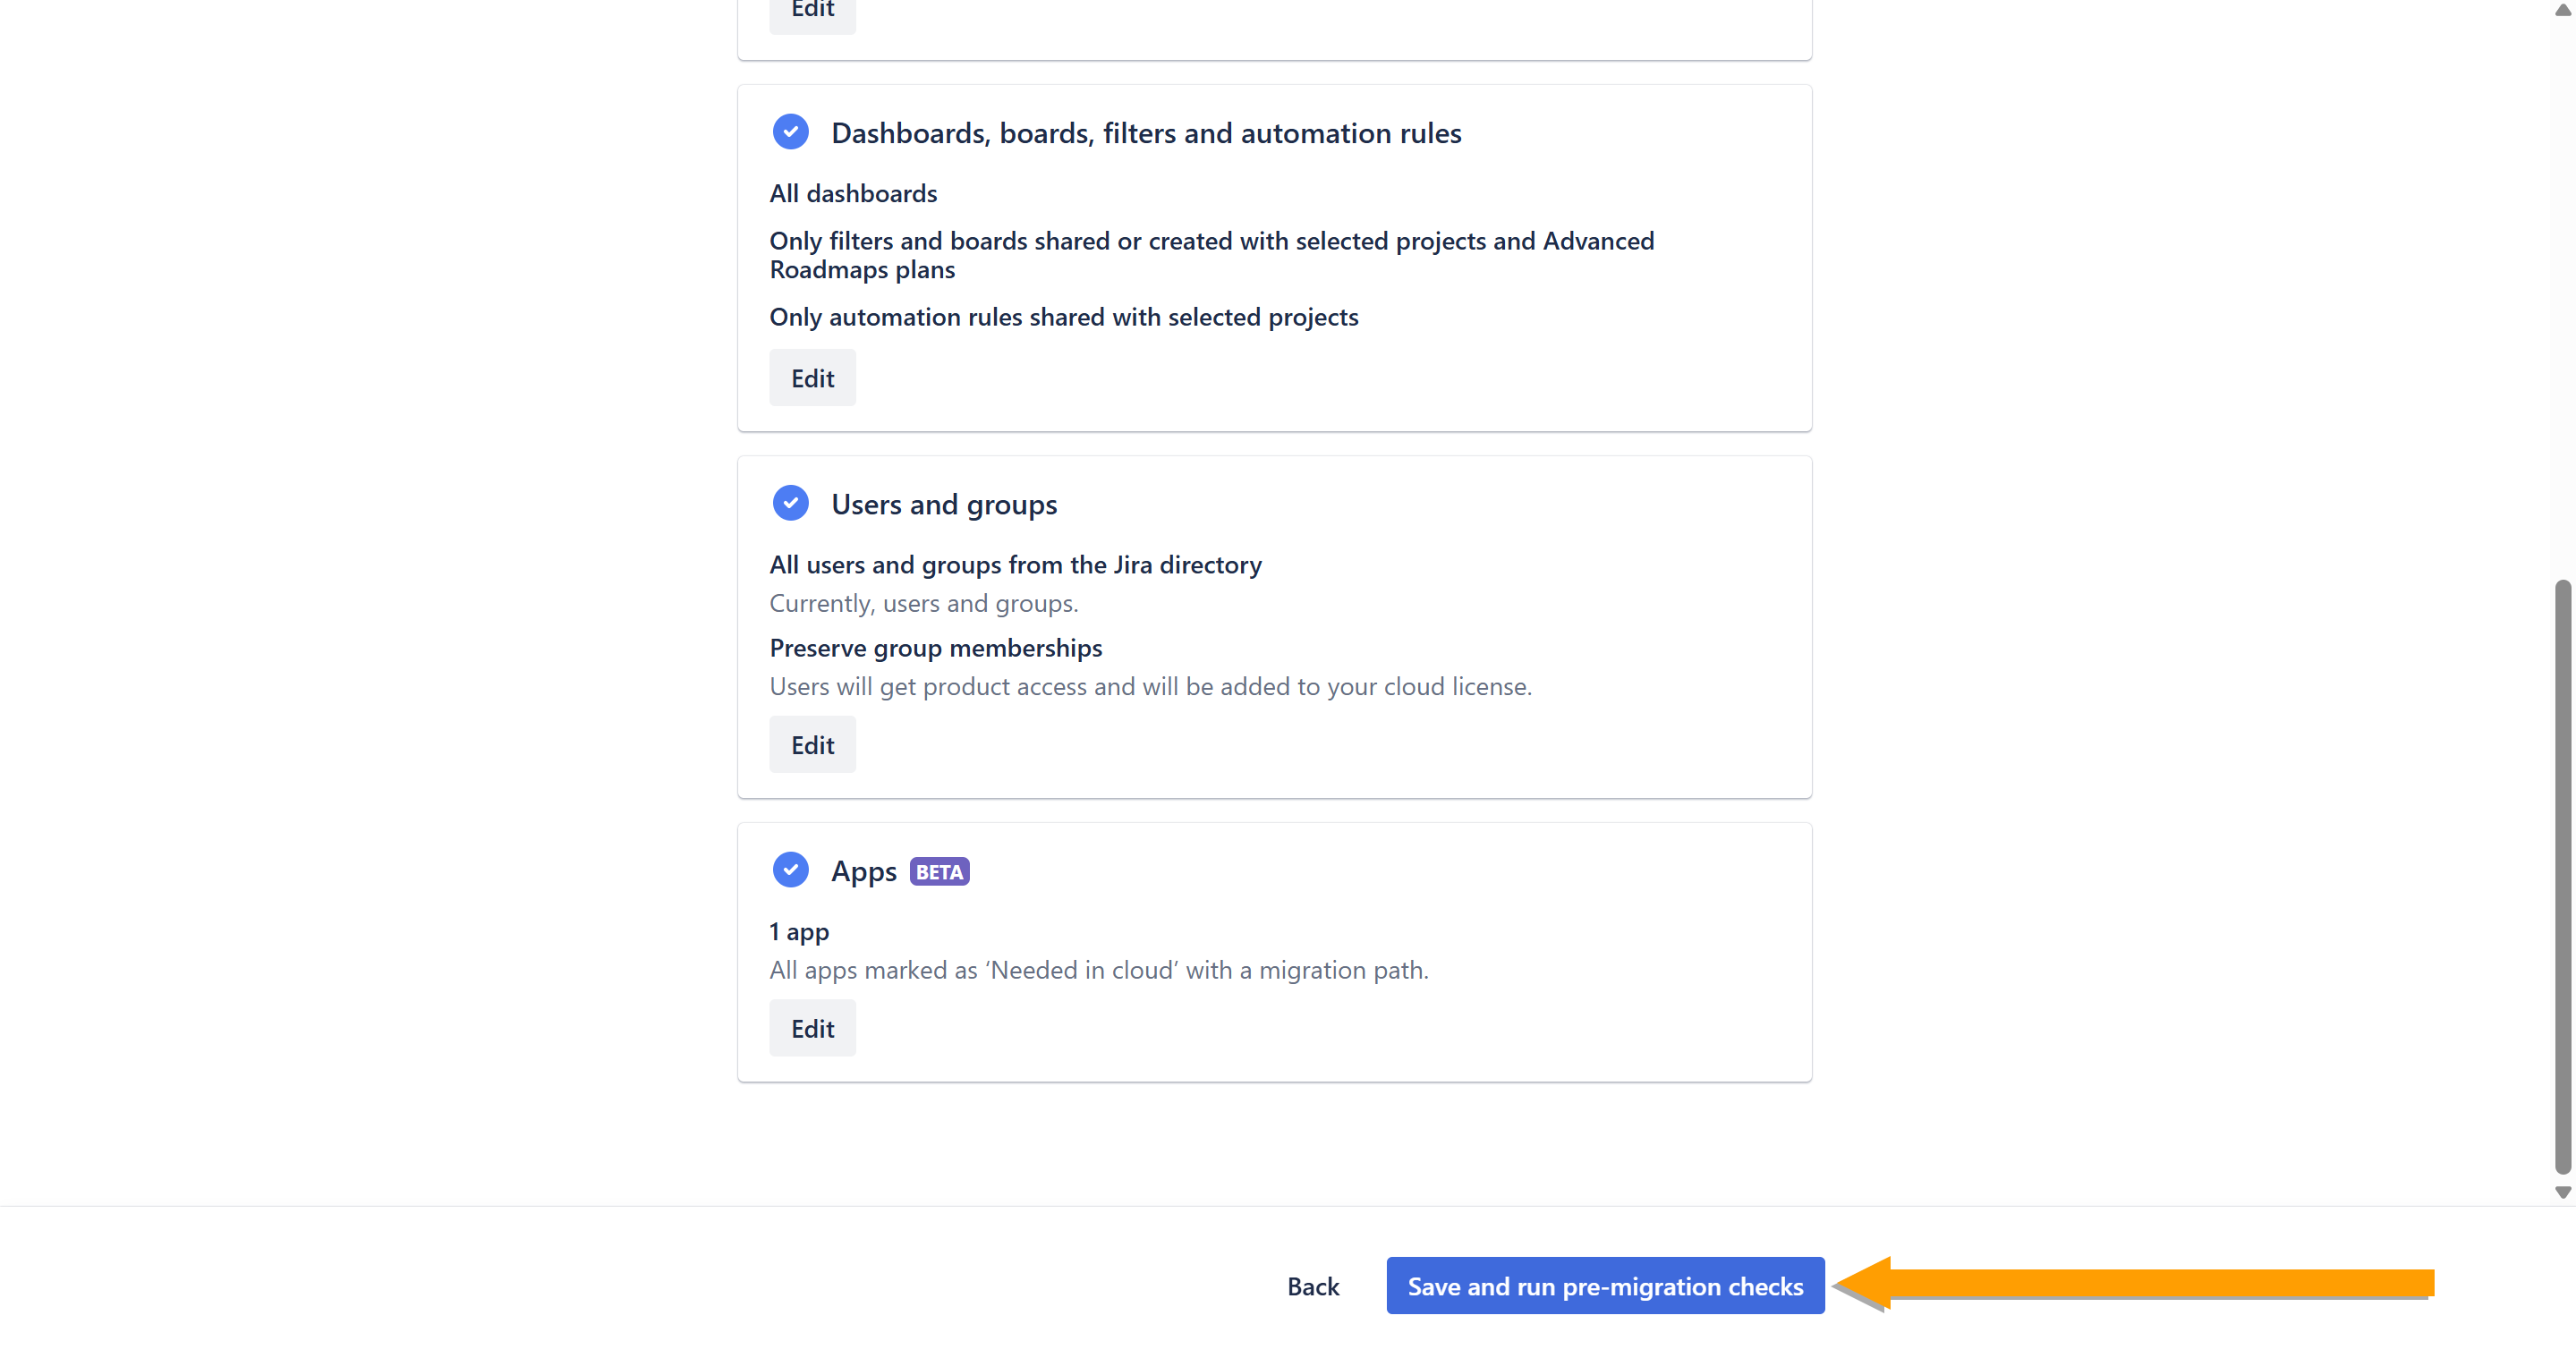
Task: Click the BETA badge next to Apps
Action: click(939, 872)
